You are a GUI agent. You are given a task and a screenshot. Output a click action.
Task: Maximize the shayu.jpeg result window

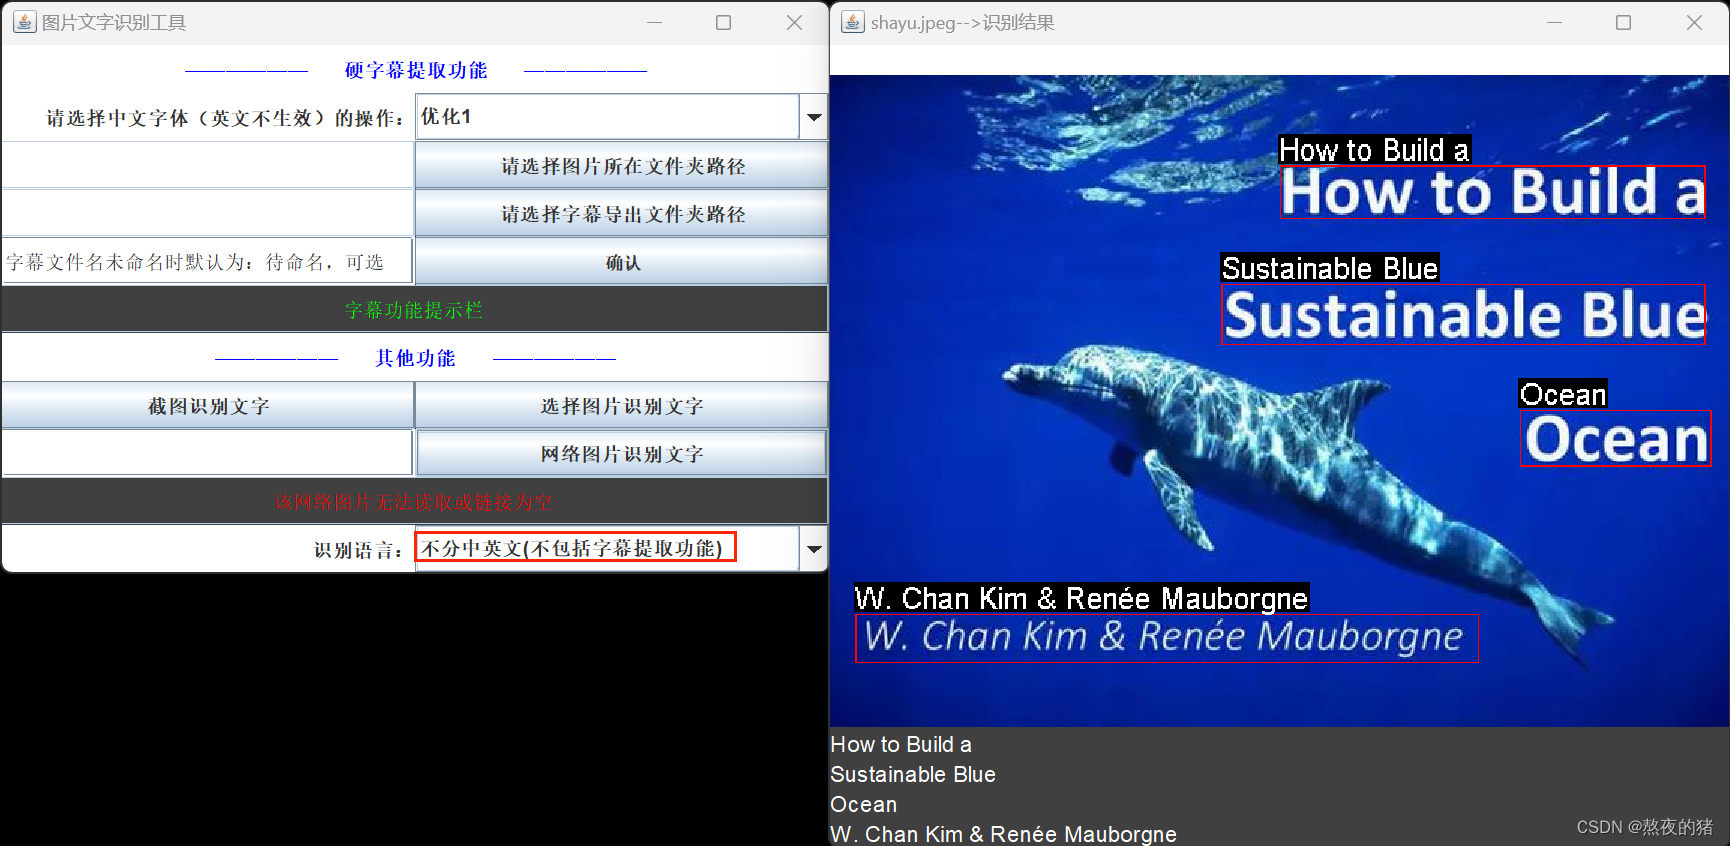[x=1624, y=22]
